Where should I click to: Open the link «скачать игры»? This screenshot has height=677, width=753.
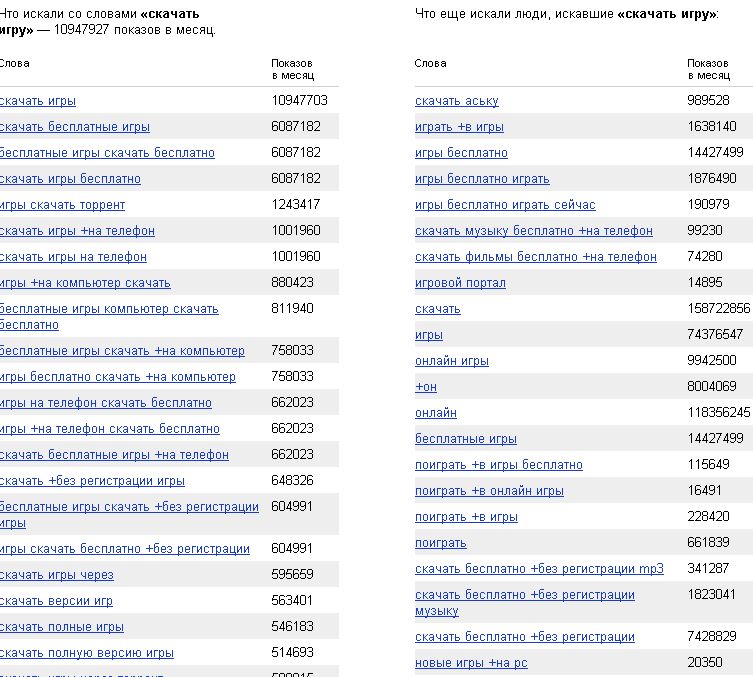37,101
